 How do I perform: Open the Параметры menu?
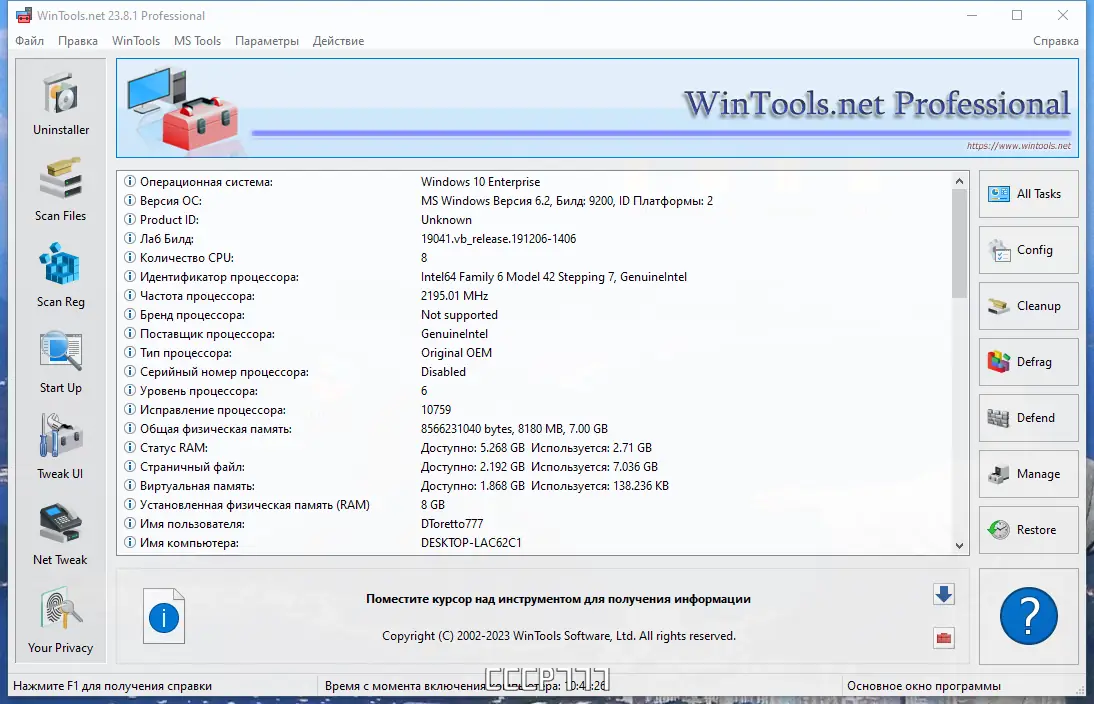click(267, 40)
